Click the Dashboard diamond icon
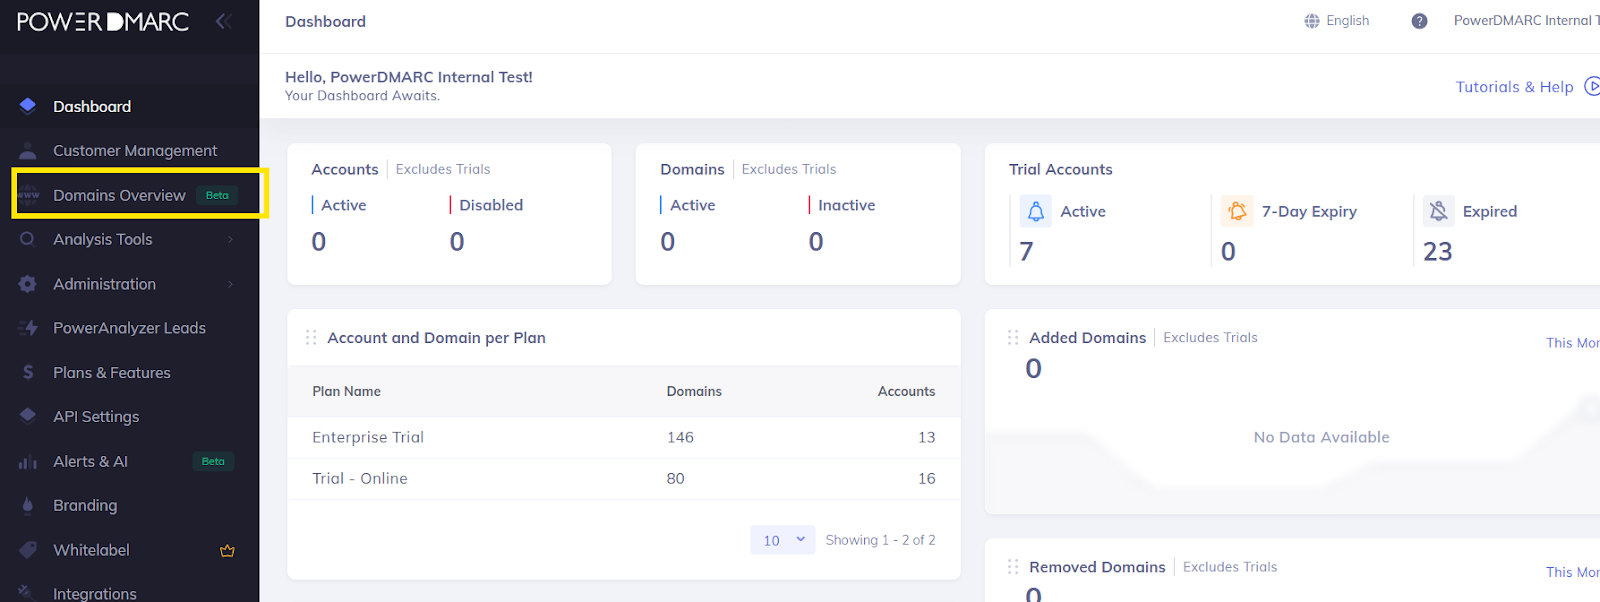Screen dimensions: 1600x602 coord(28,106)
